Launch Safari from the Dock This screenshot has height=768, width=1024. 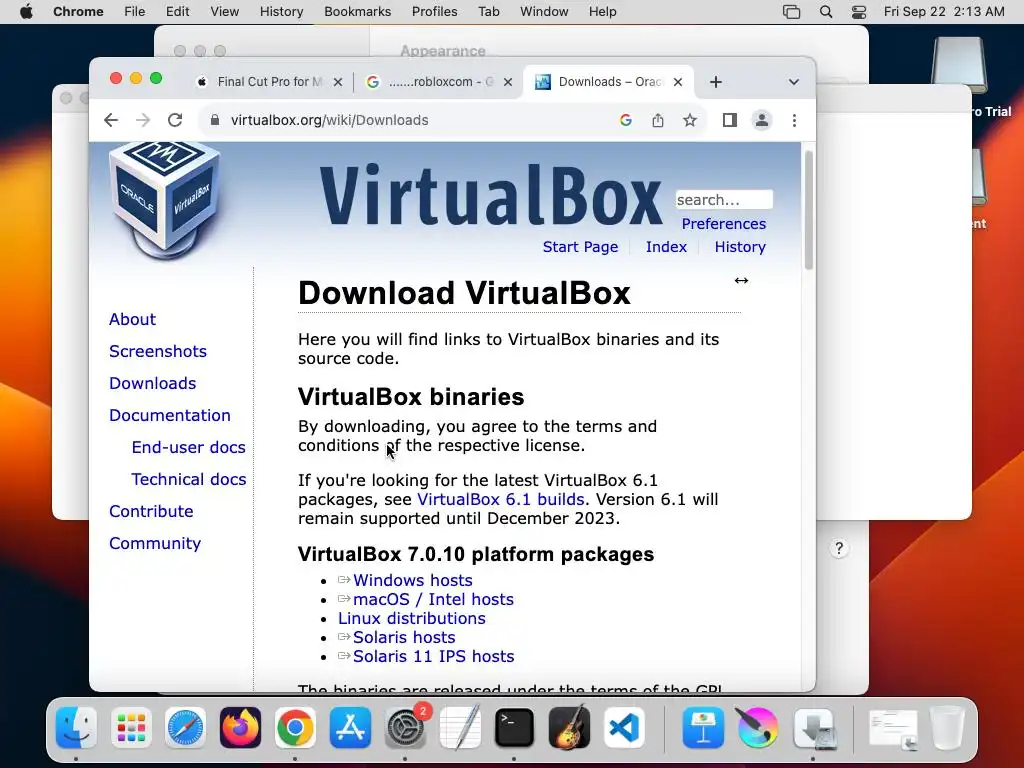click(x=185, y=727)
